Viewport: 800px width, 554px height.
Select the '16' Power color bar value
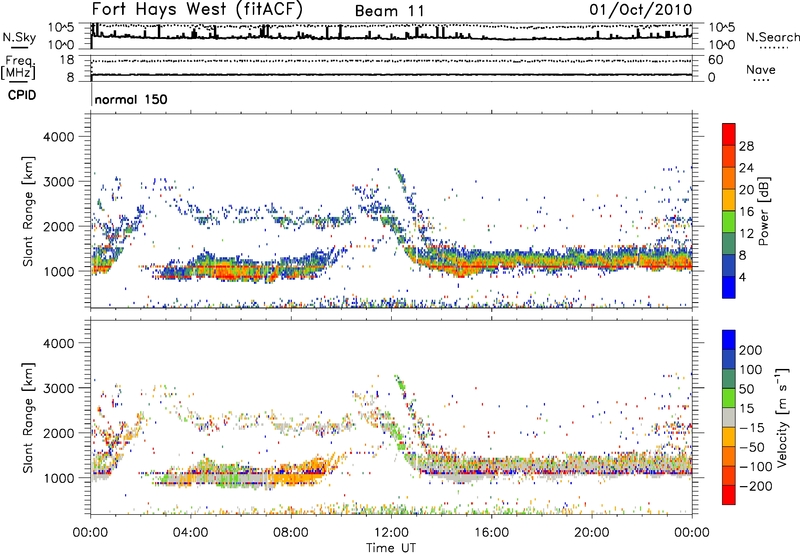pyautogui.click(x=746, y=212)
